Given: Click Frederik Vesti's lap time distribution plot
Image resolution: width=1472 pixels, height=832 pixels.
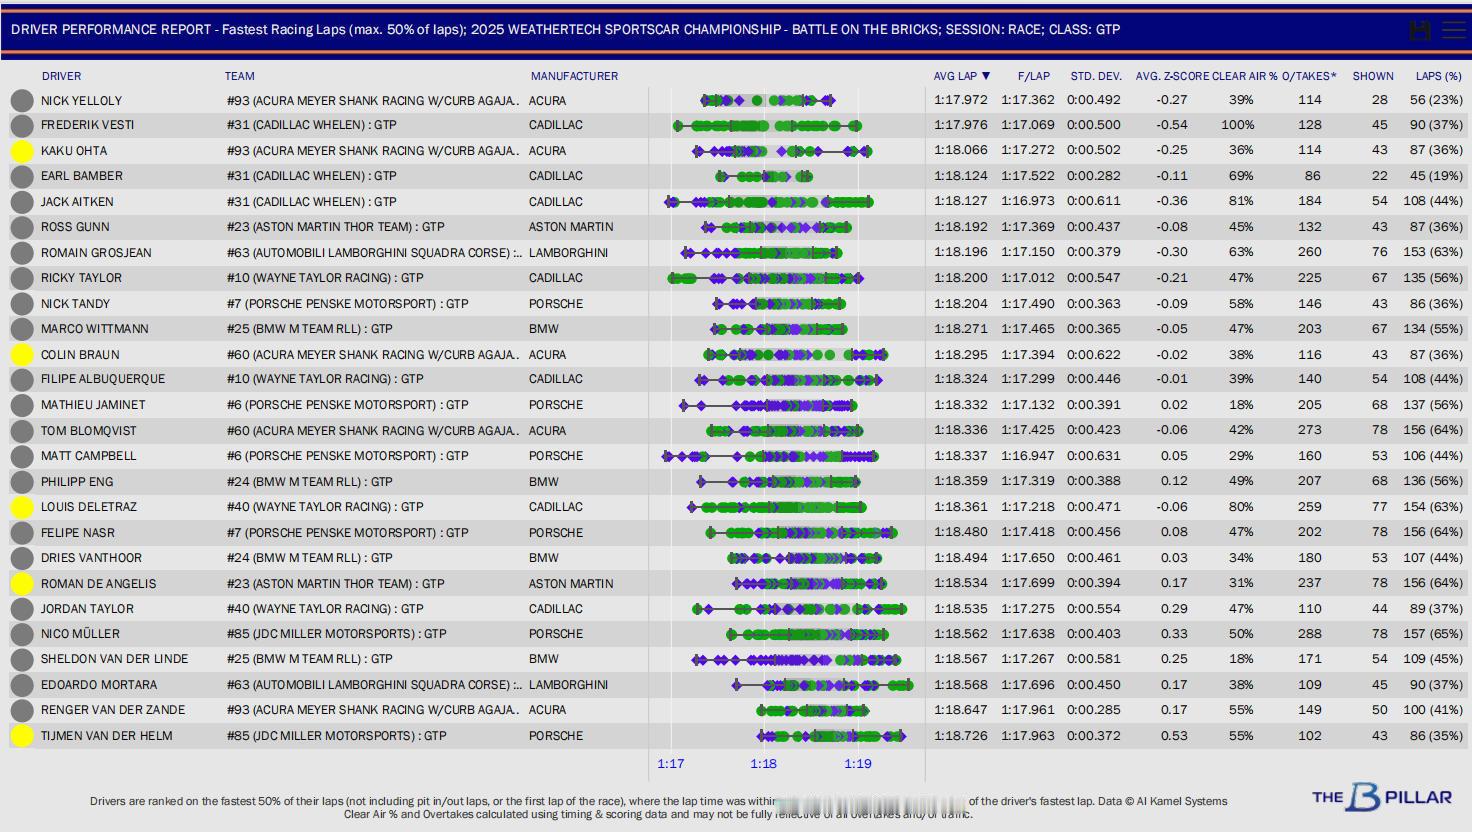Looking at the screenshot, I should point(768,125).
